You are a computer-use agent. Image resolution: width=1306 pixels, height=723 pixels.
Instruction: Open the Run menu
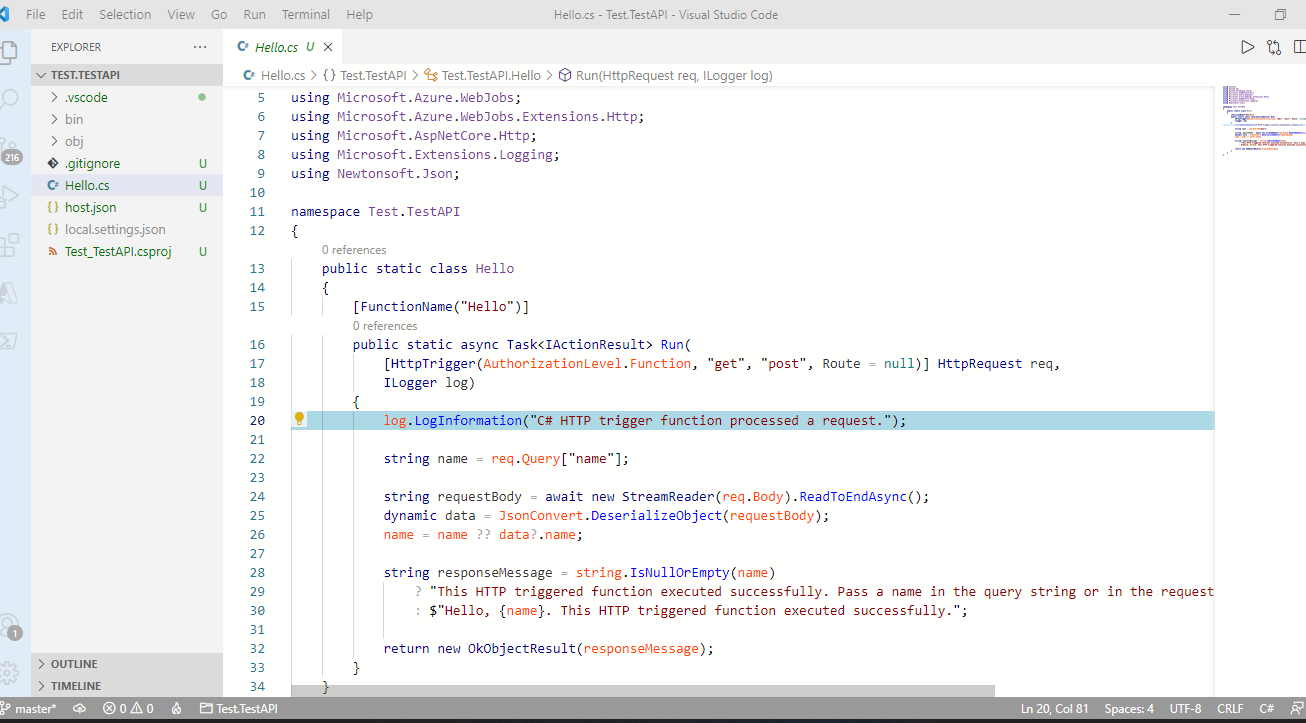(x=255, y=14)
